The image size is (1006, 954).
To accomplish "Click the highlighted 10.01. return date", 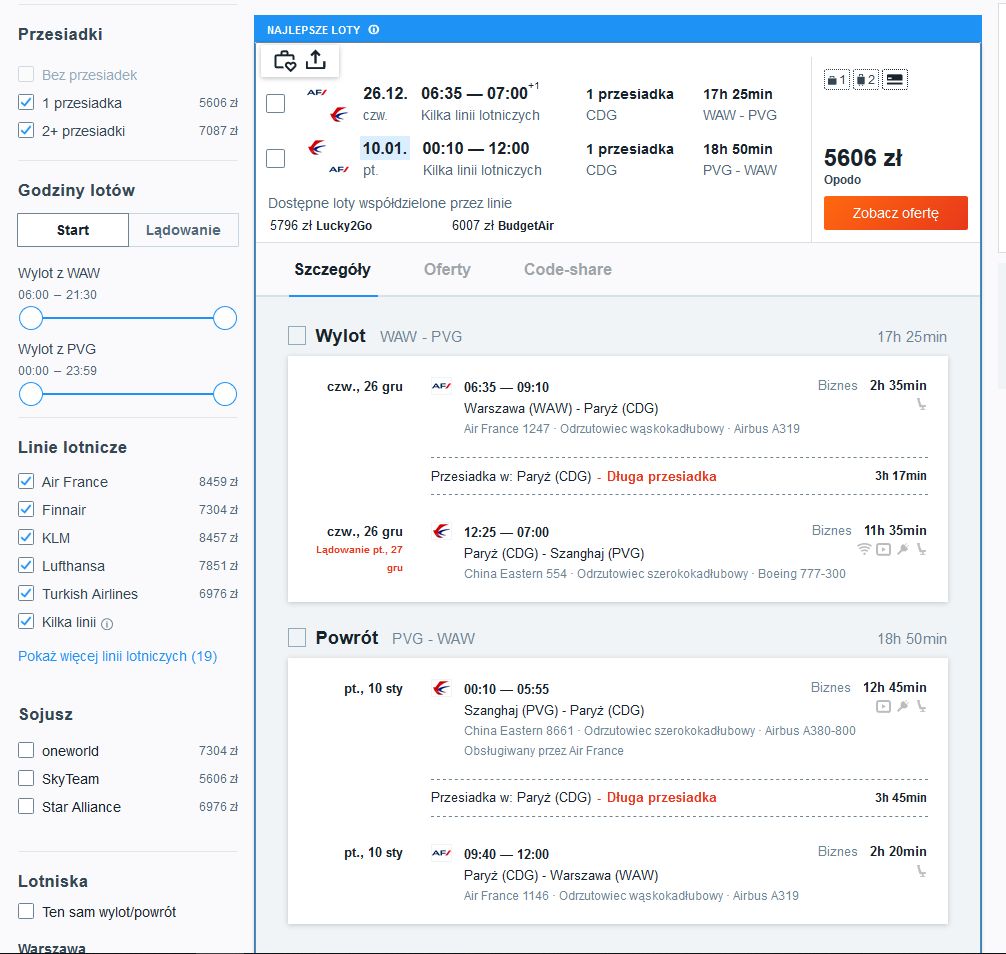I will [x=385, y=148].
